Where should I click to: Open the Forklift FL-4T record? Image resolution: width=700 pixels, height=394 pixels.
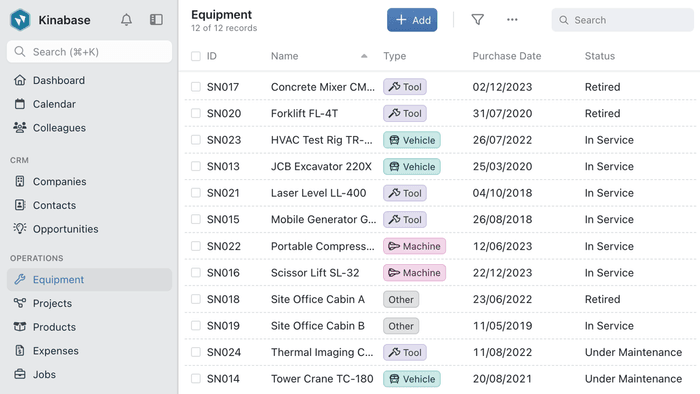point(304,113)
